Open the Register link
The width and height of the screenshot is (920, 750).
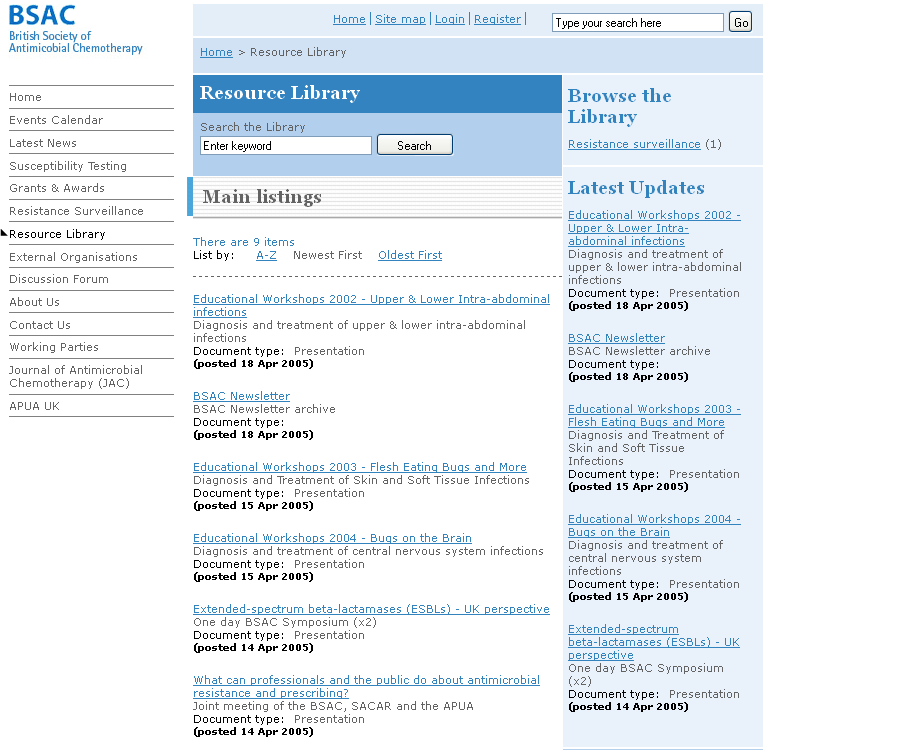coord(497,19)
